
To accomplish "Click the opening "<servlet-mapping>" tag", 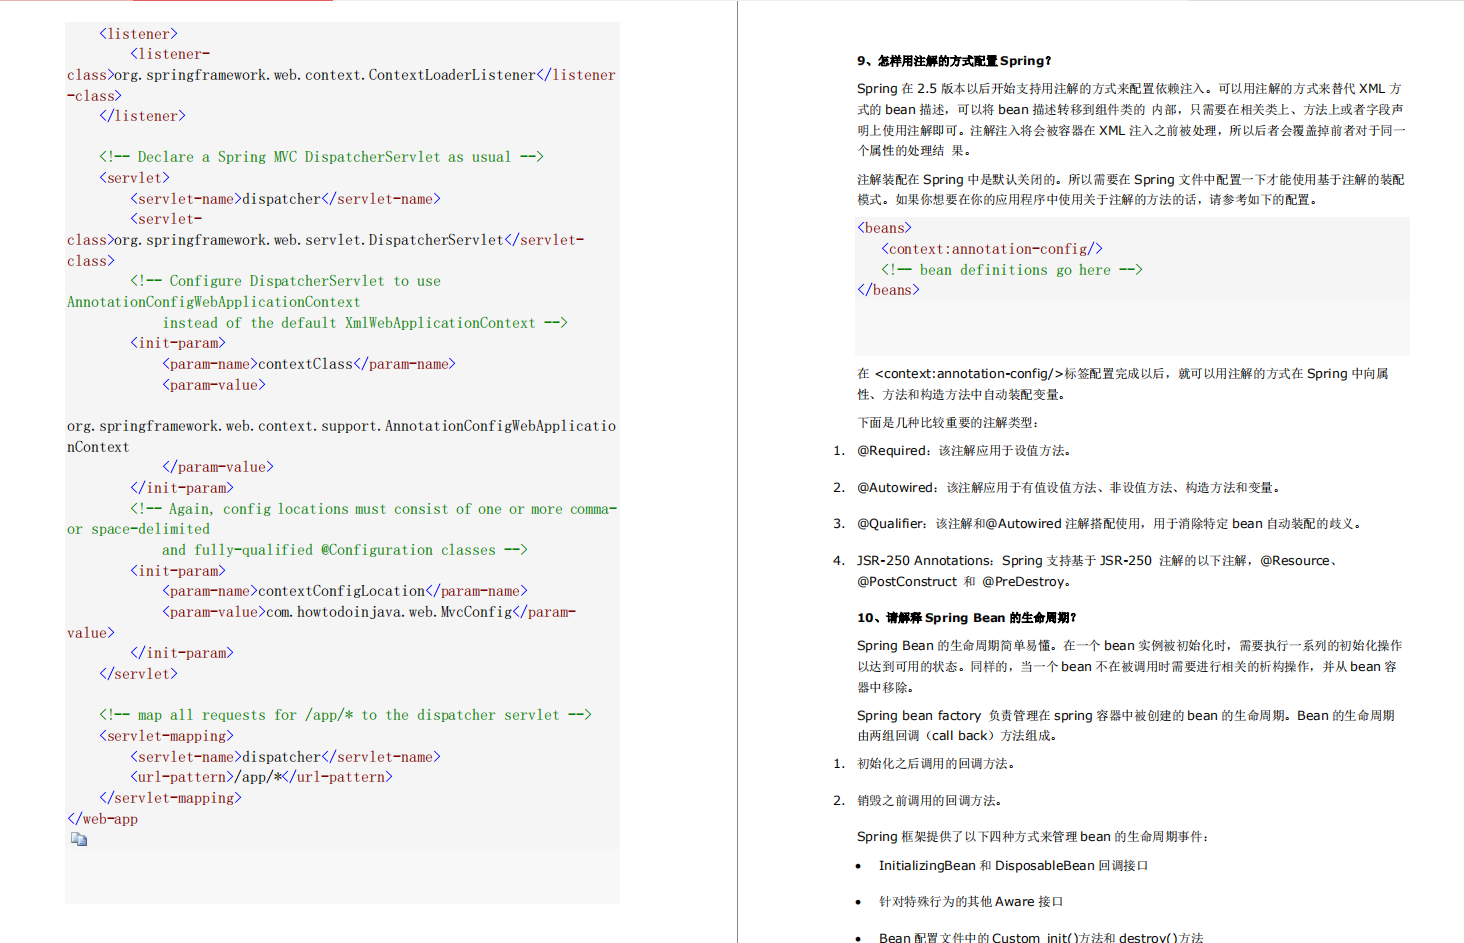I will [x=166, y=736].
